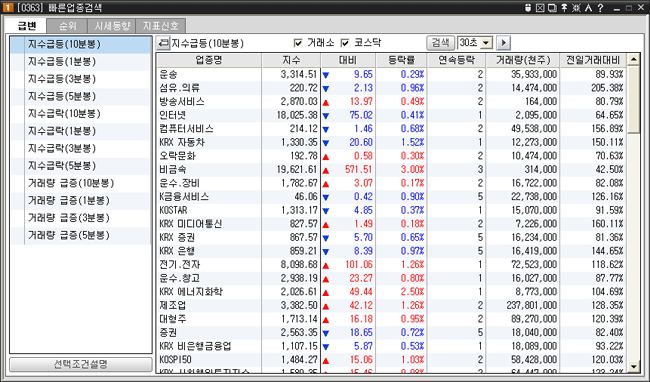Image resolution: width=650 pixels, height=382 pixels.
Task: Click the table scrollbar down arrow
Action: pos(633,366)
